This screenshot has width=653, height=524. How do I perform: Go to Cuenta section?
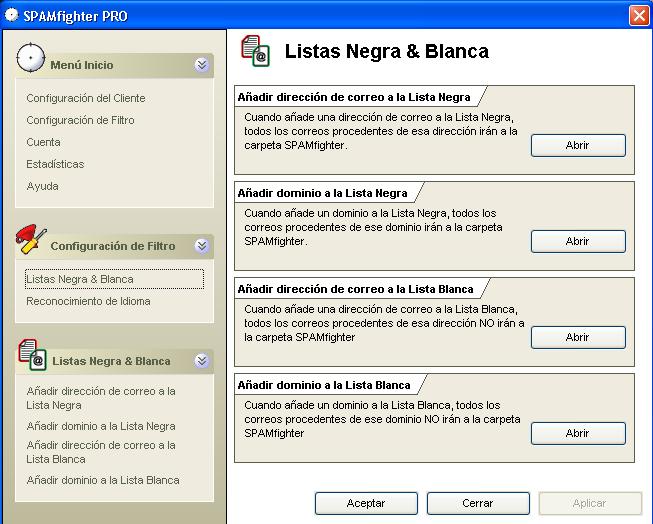(x=43, y=142)
